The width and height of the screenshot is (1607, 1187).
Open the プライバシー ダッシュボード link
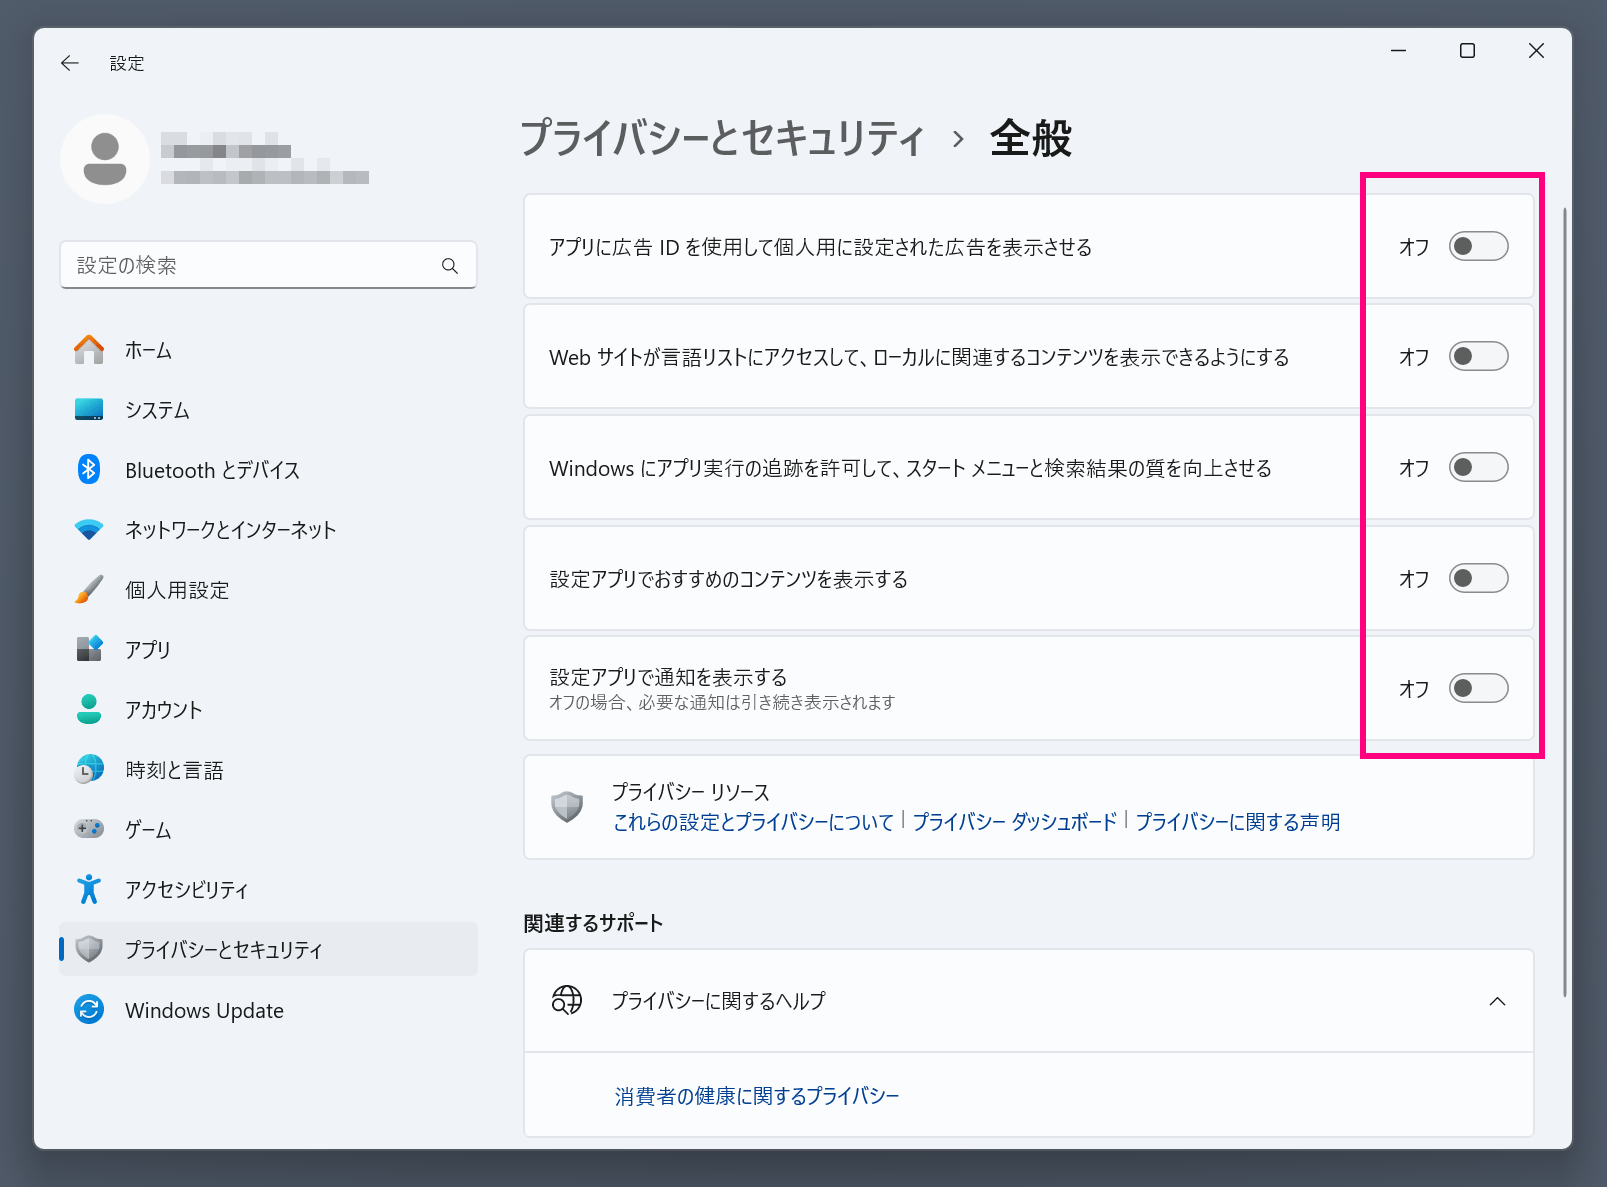tap(1014, 822)
